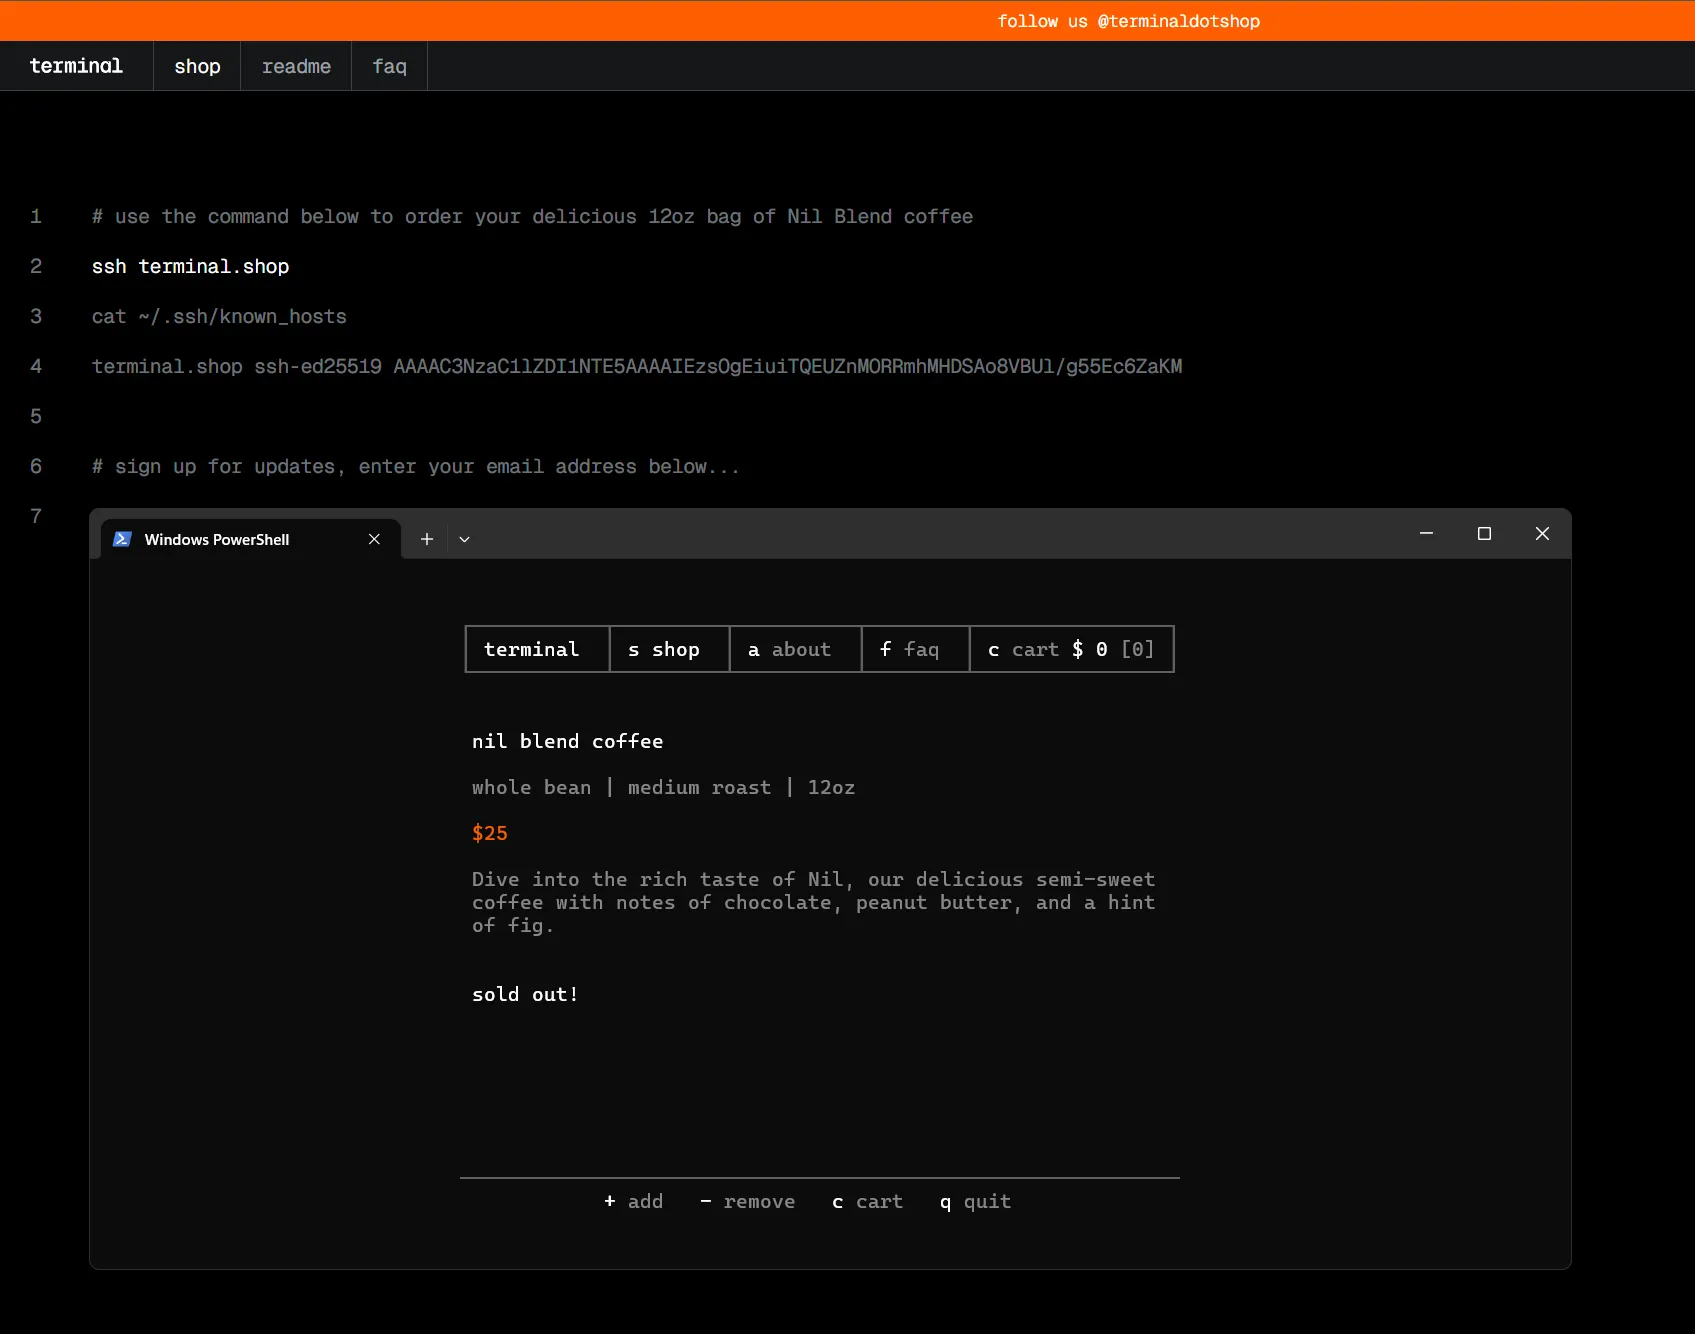Click the terminal box in the TUI menu
The height and width of the screenshot is (1334, 1695).
[537, 650]
